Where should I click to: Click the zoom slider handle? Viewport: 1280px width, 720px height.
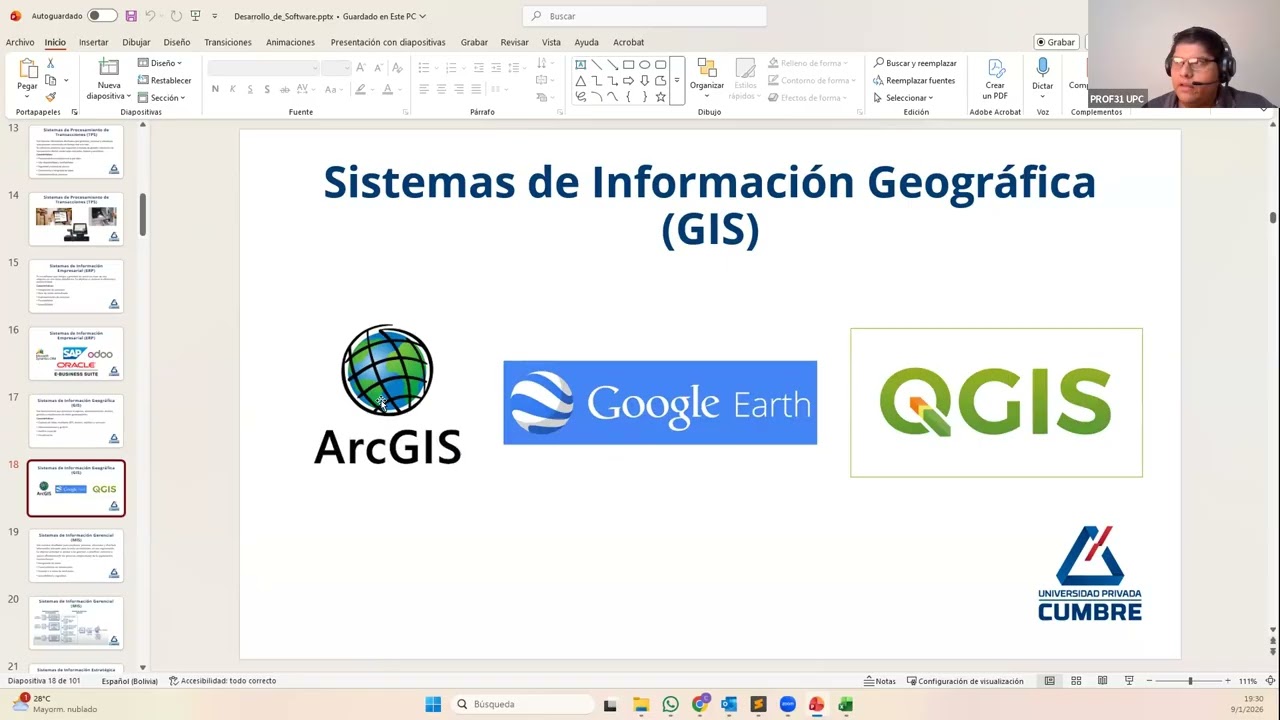[x=1190, y=681]
